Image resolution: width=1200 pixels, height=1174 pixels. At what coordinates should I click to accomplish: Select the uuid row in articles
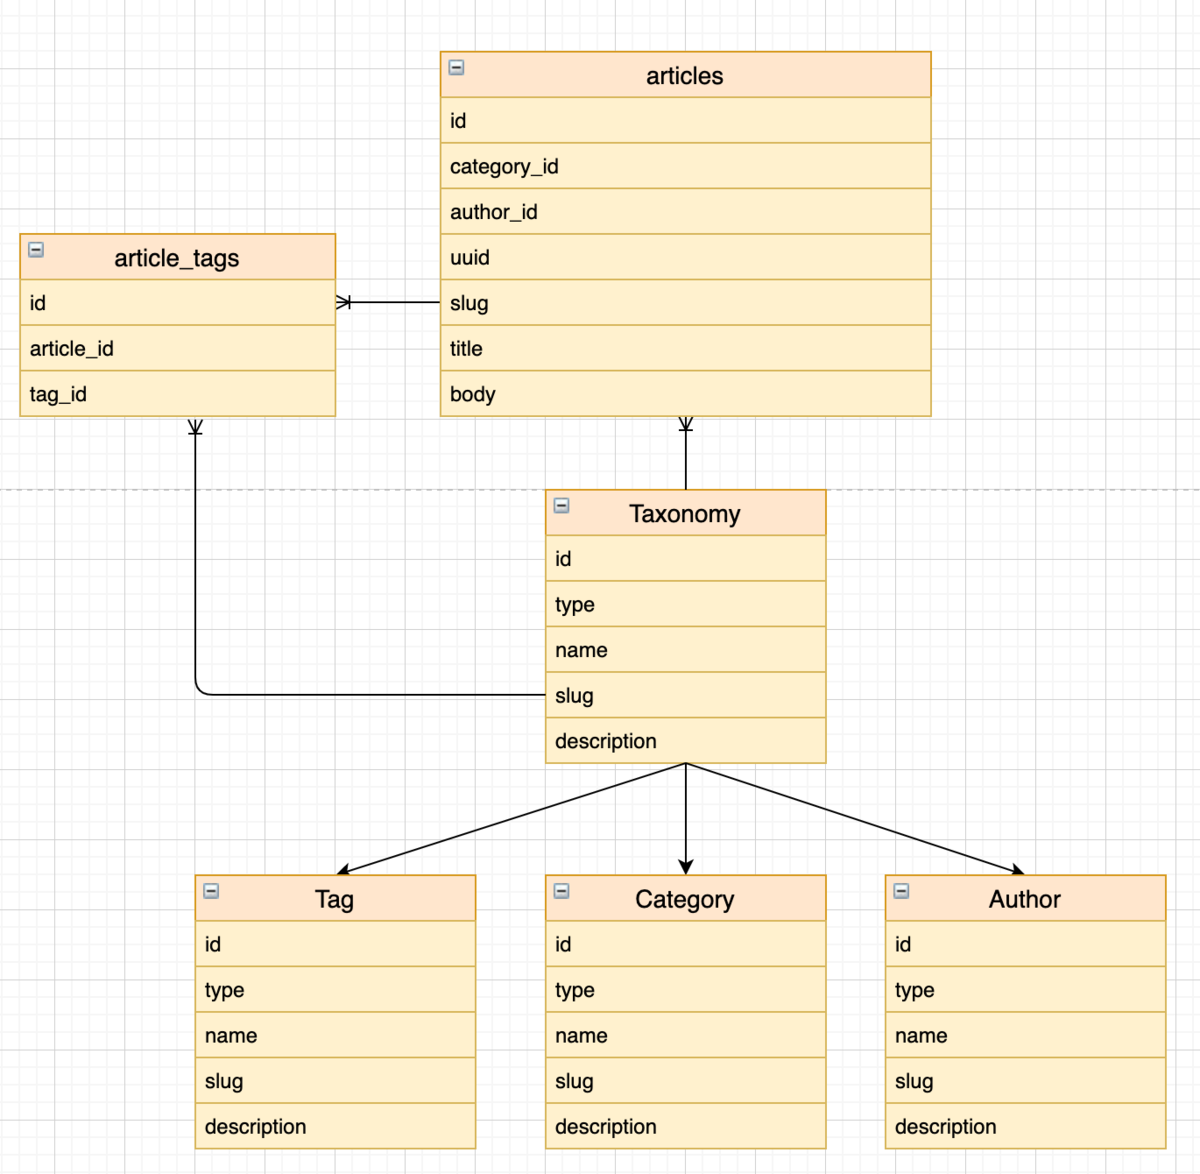pos(685,258)
